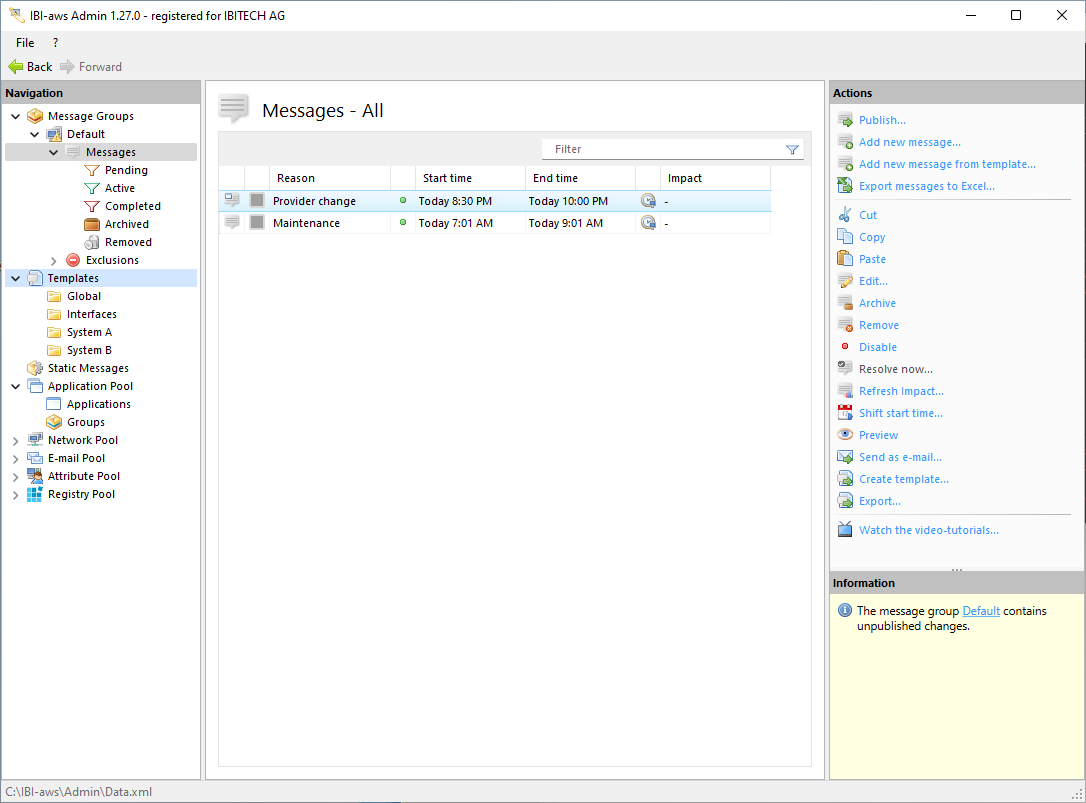Click the Back arrow icon
This screenshot has width=1086, height=803.
(x=16, y=67)
